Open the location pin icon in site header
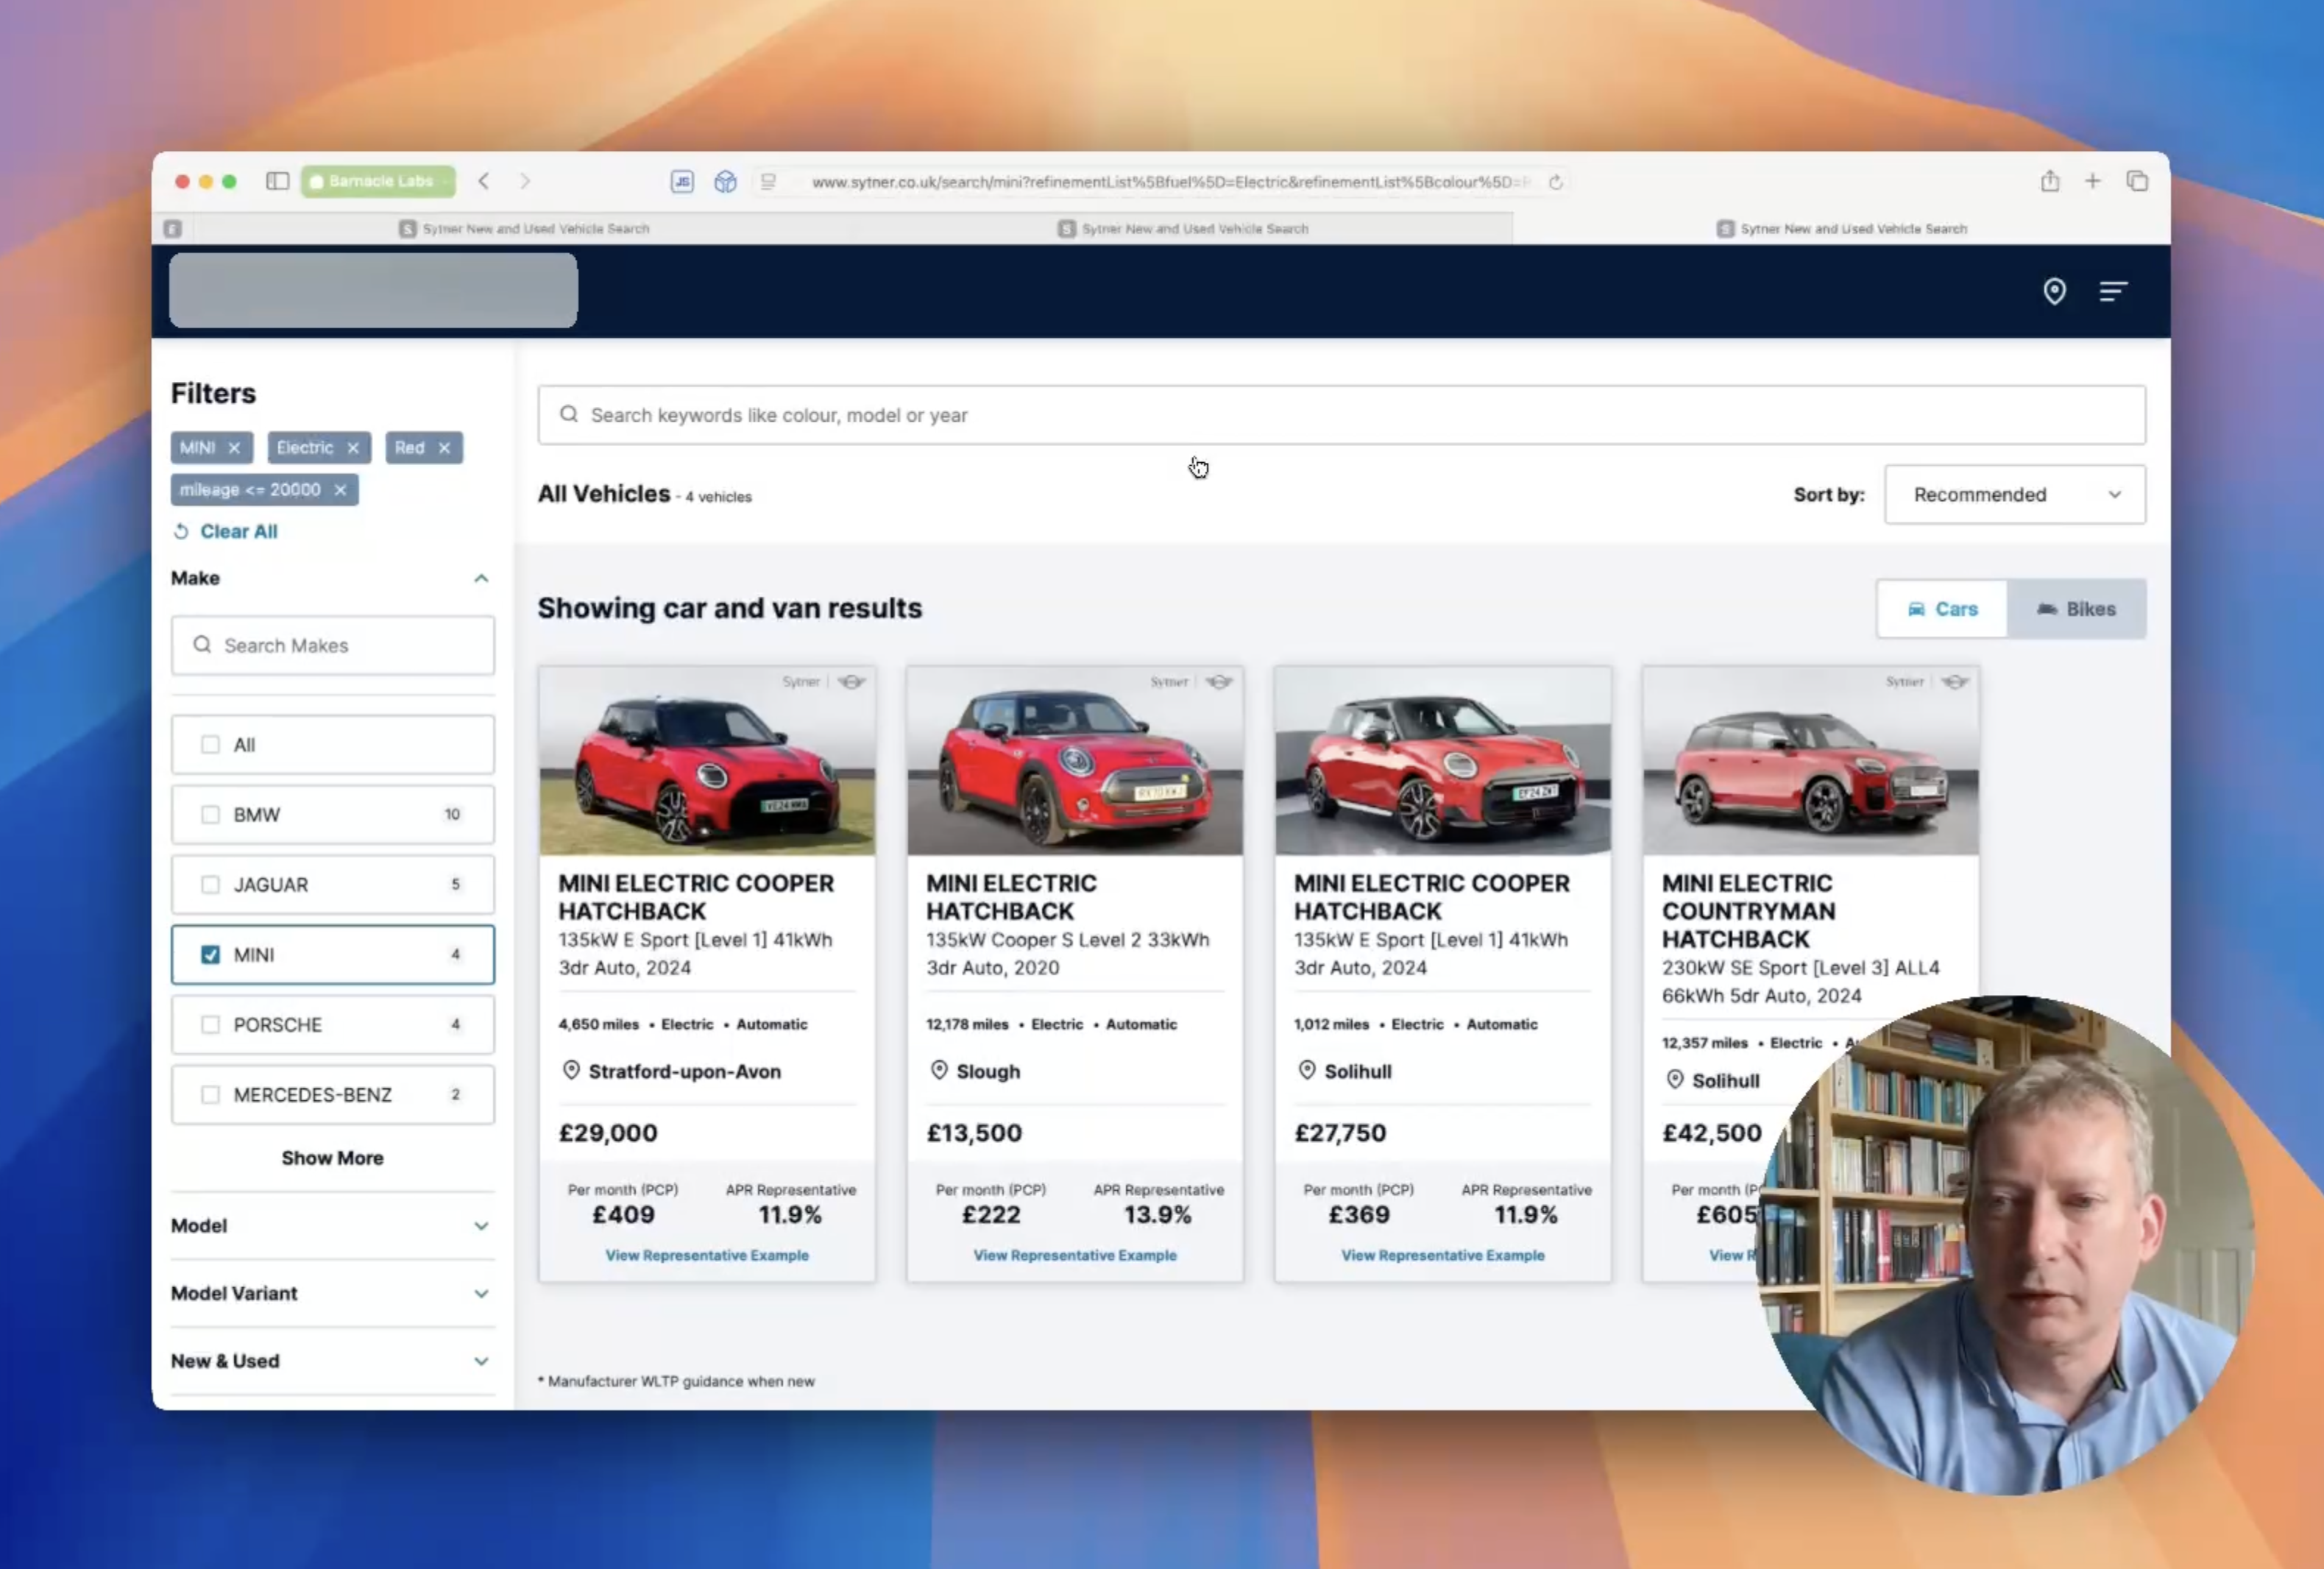The image size is (2324, 1569). (2054, 291)
